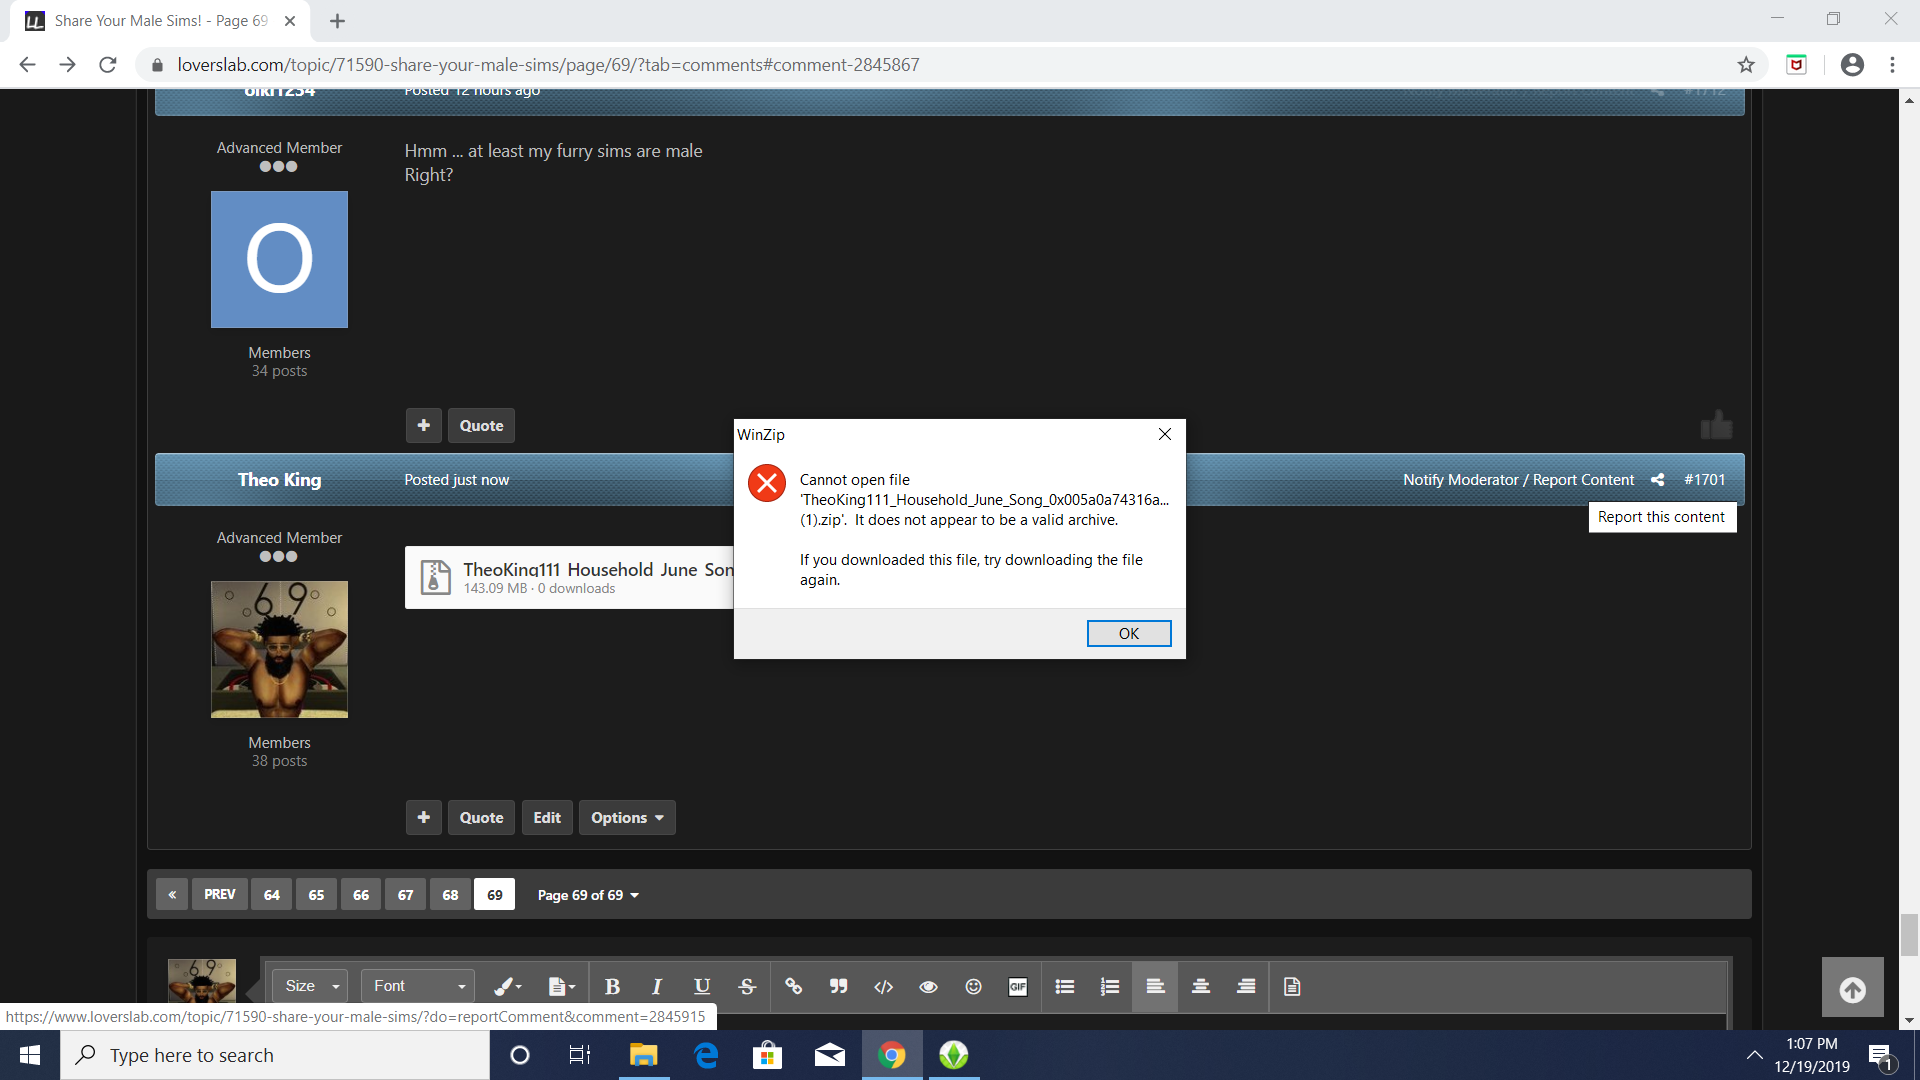Click the preview page icon in the editor

(x=1292, y=986)
